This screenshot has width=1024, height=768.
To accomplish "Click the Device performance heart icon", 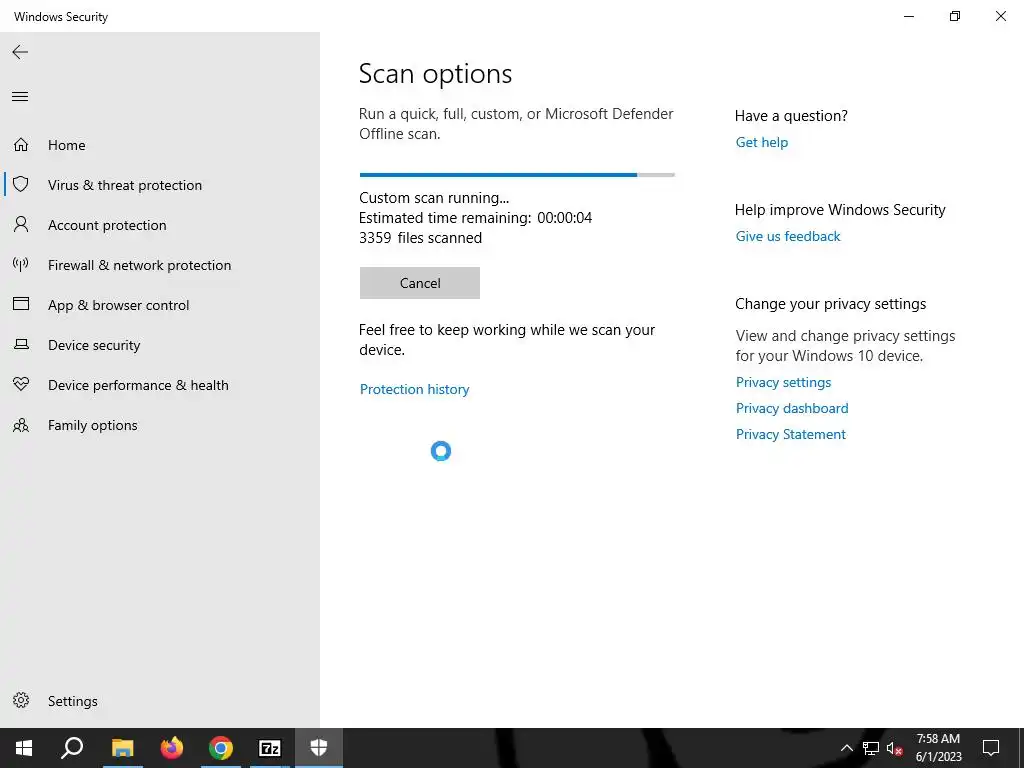I will point(21,384).
